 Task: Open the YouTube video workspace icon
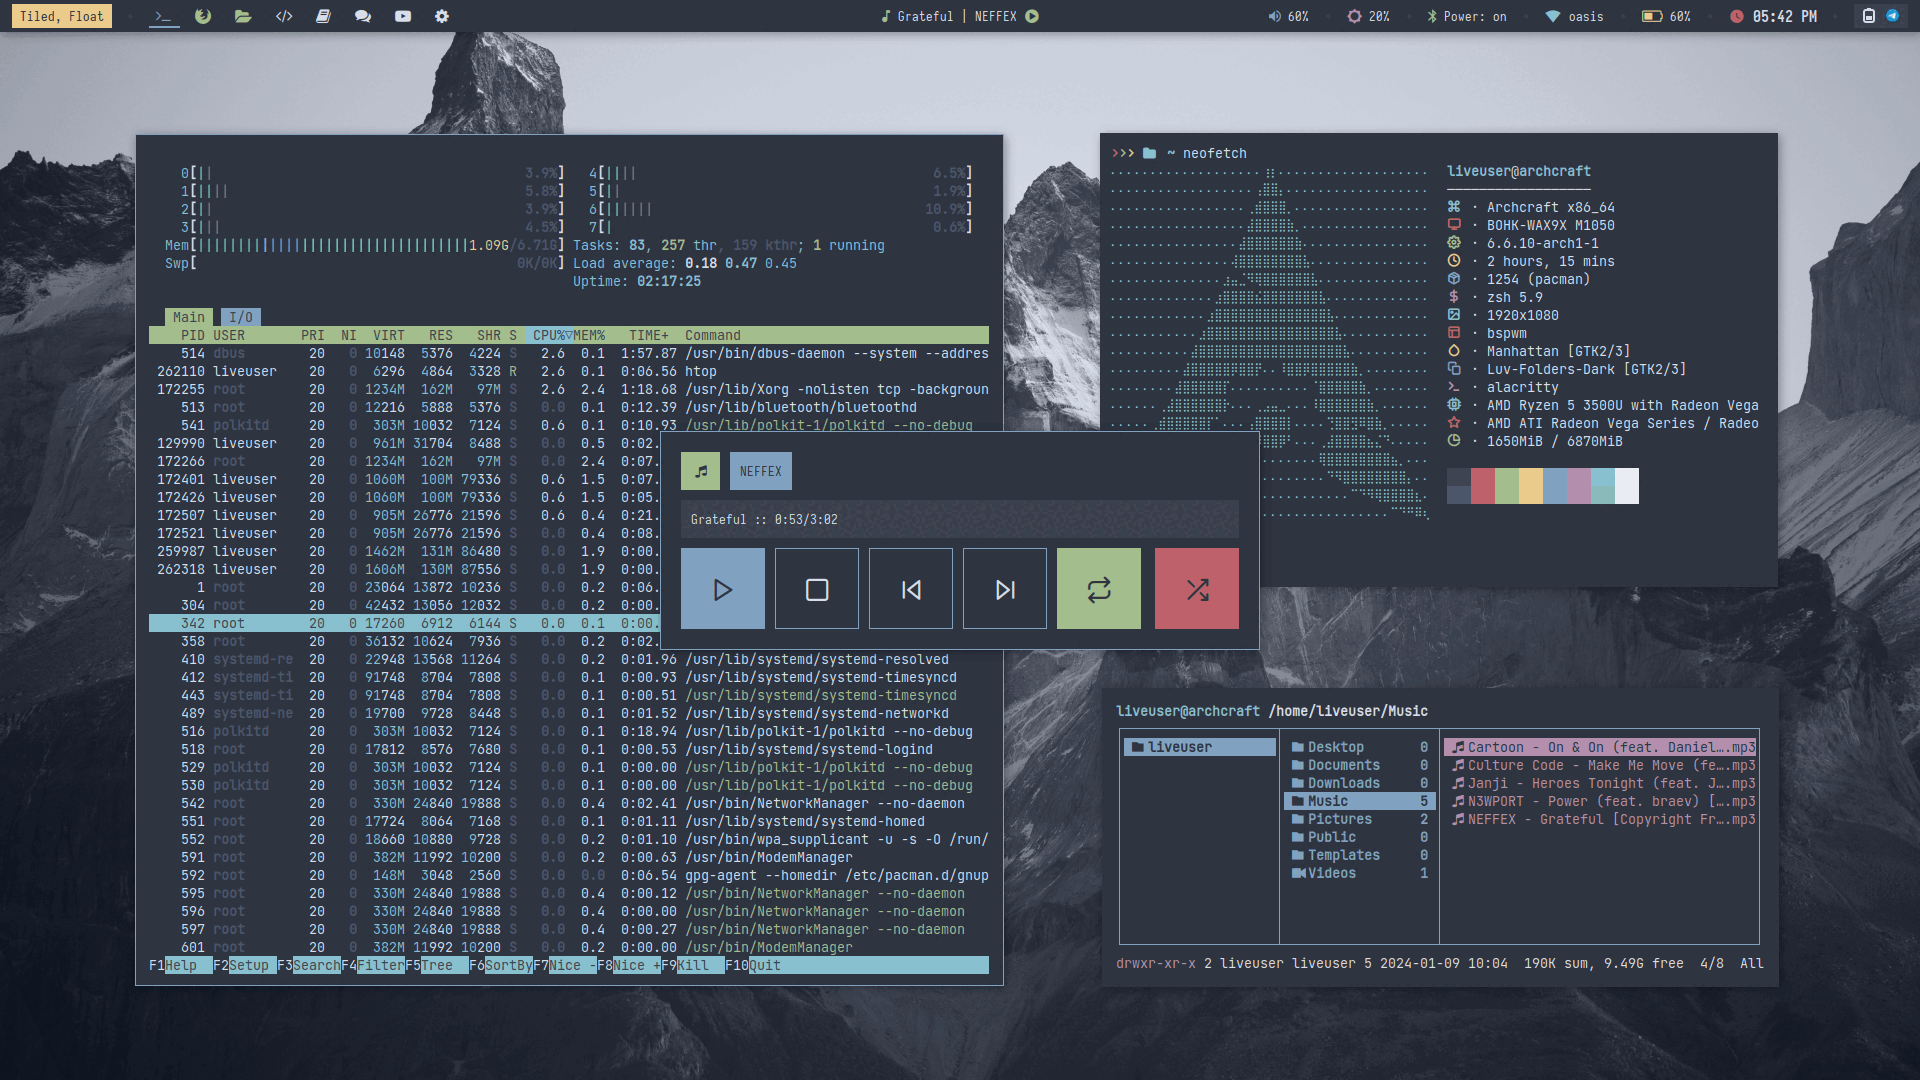click(403, 16)
